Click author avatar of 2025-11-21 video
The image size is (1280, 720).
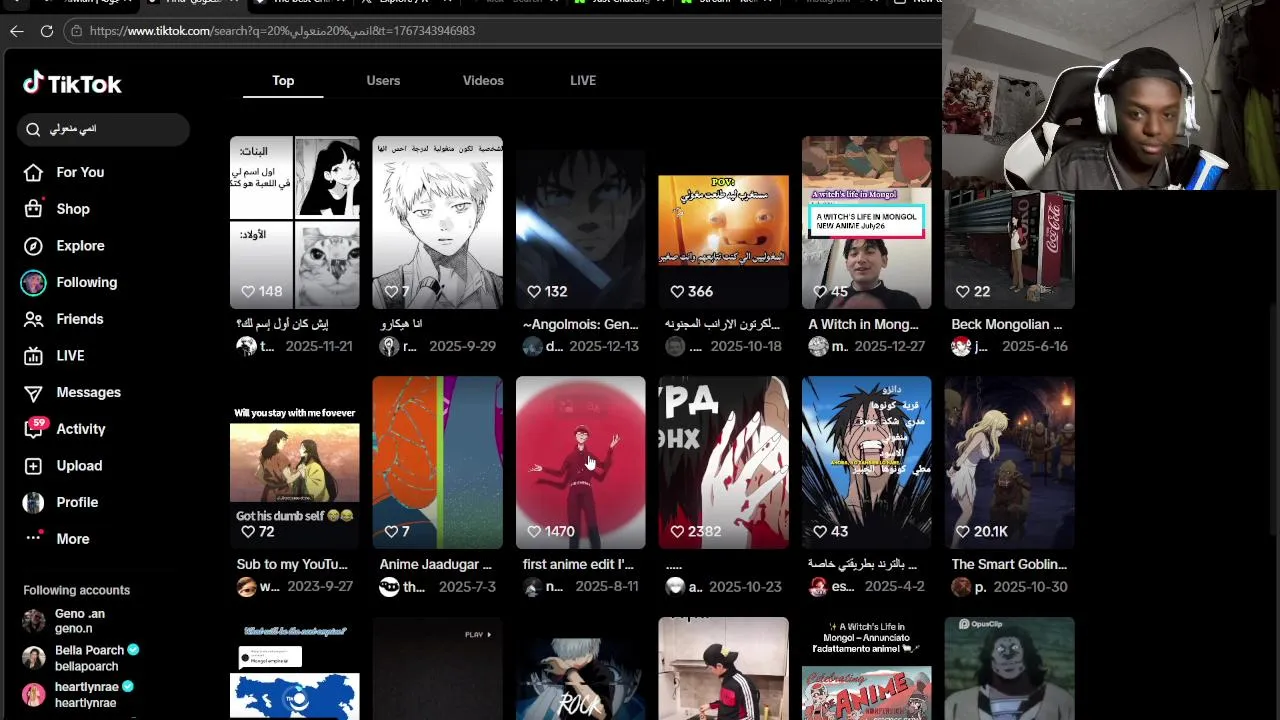pos(246,346)
